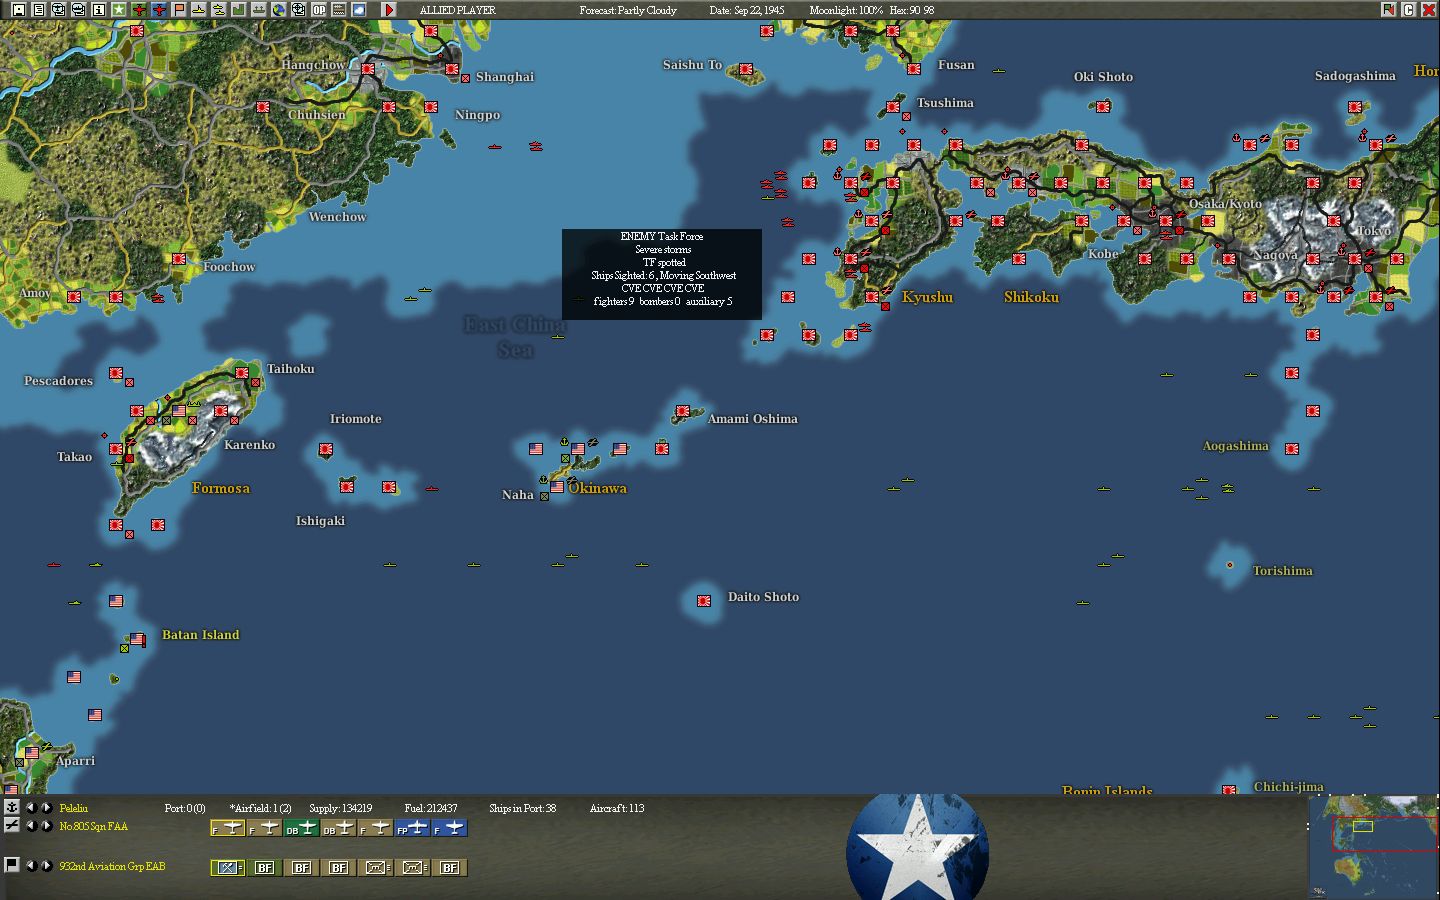Open the No.805 Sqn FAA unit link
This screenshot has height=900, width=1440.
click(x=93, y=826)
